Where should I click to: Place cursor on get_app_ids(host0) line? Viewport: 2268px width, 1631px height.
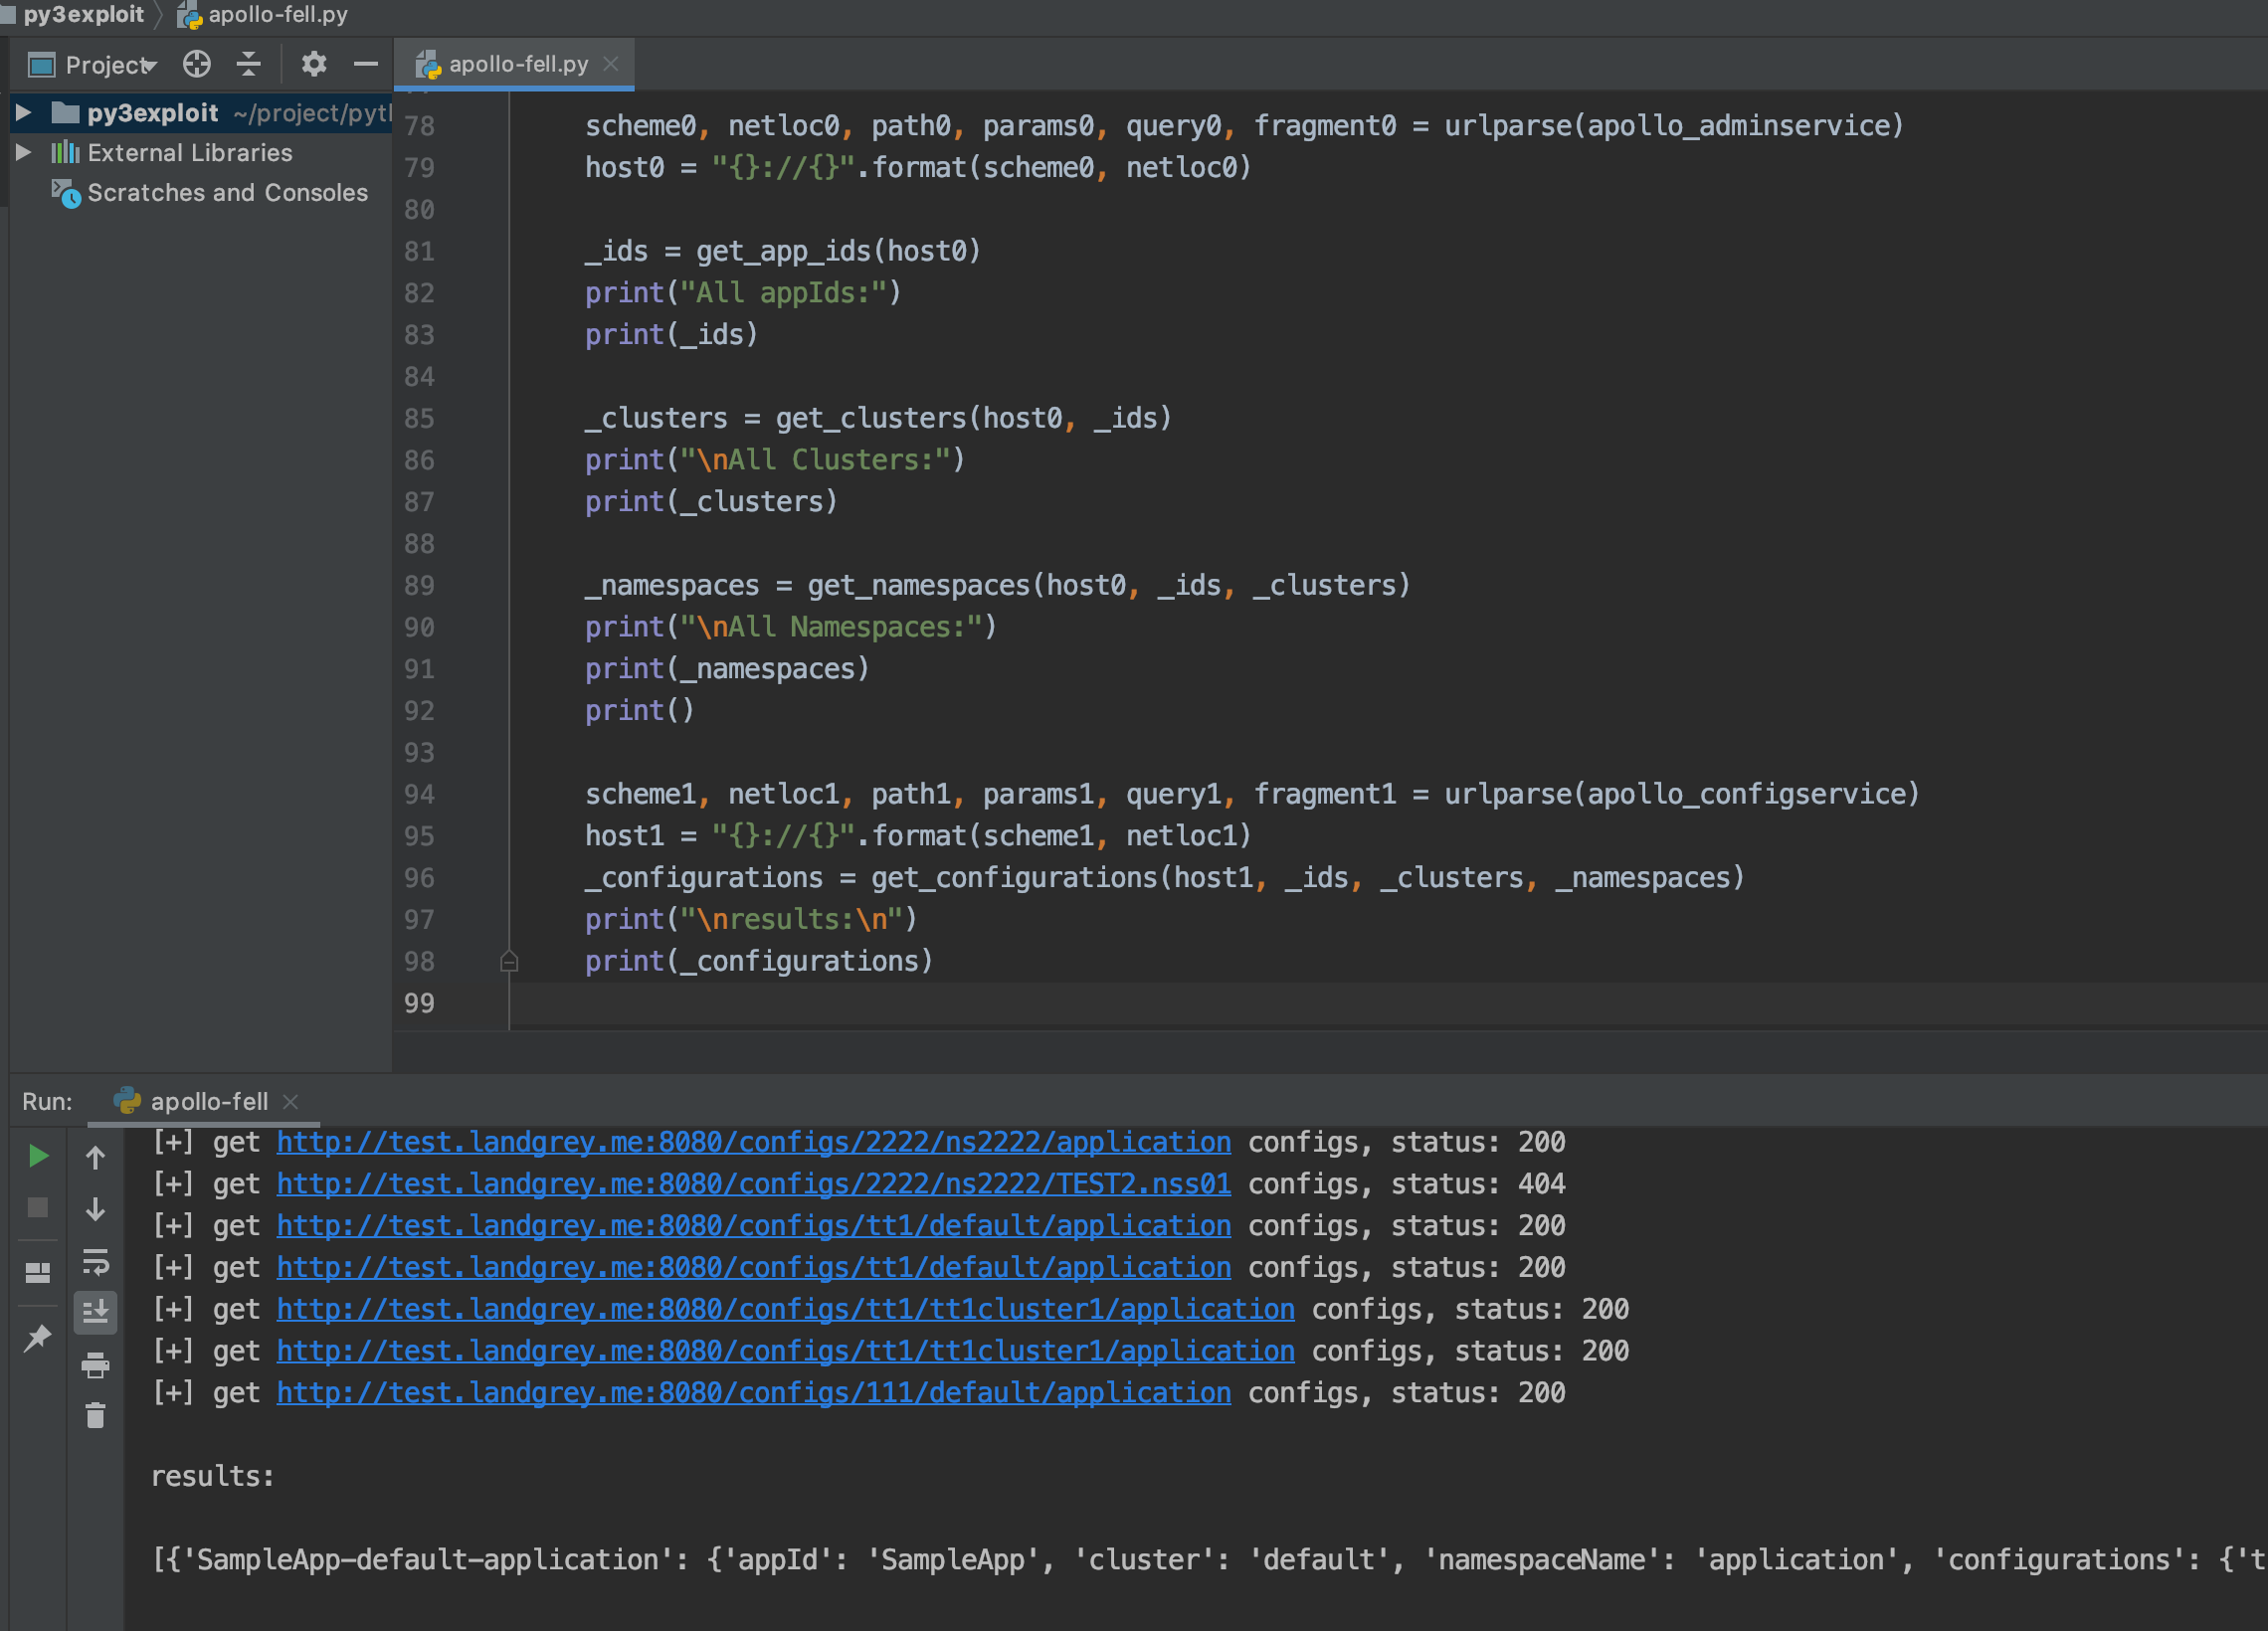782,251
